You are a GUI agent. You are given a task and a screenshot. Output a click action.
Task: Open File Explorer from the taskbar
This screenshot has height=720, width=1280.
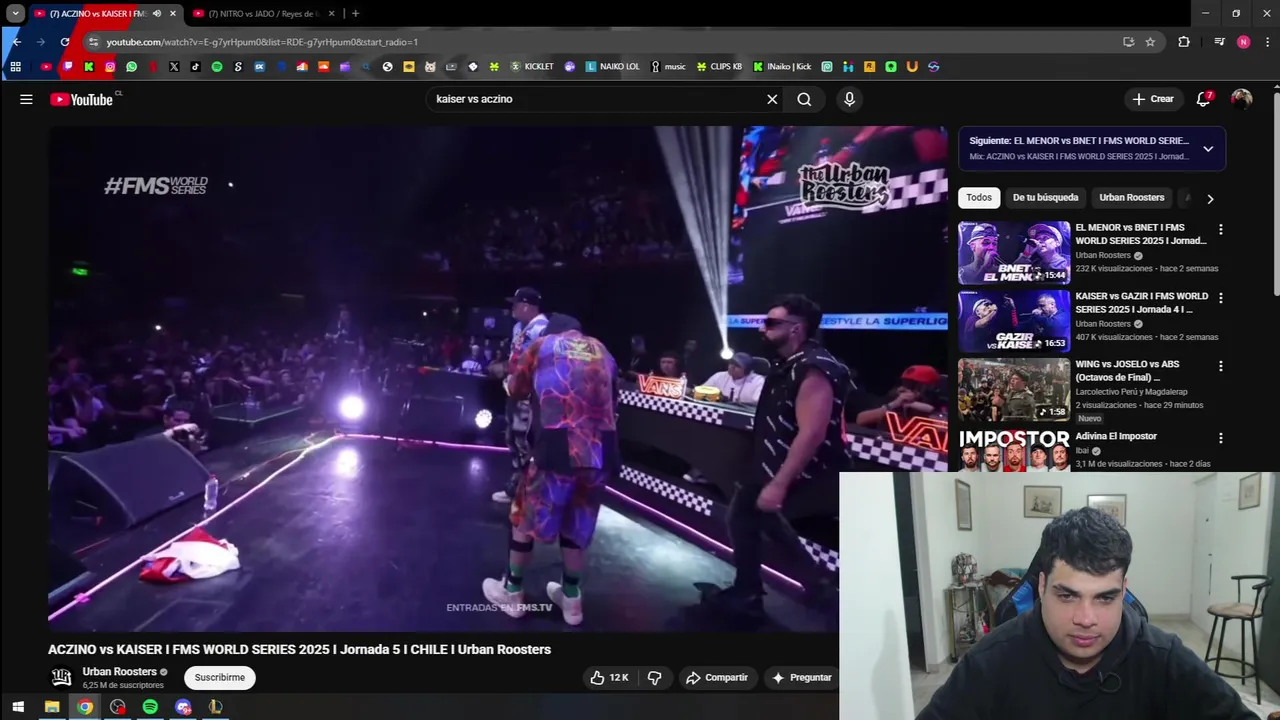(x=52, y=707)
